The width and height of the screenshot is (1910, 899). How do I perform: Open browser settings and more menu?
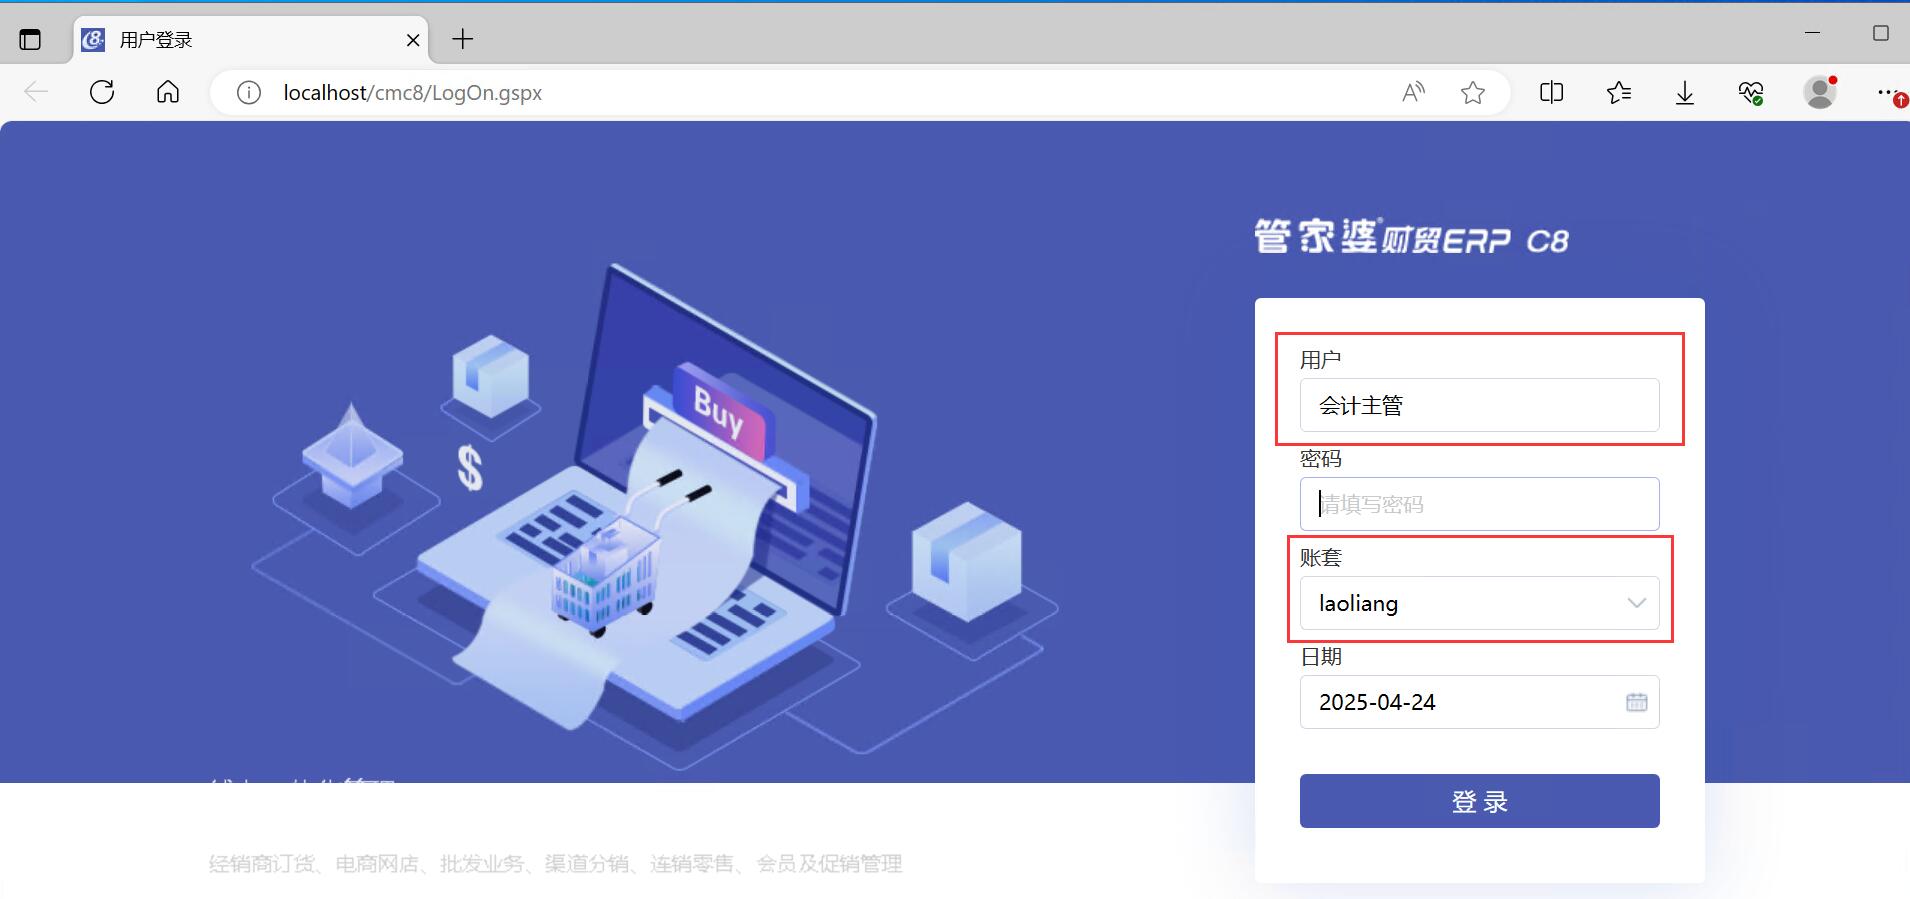(x=1888, y=93)
